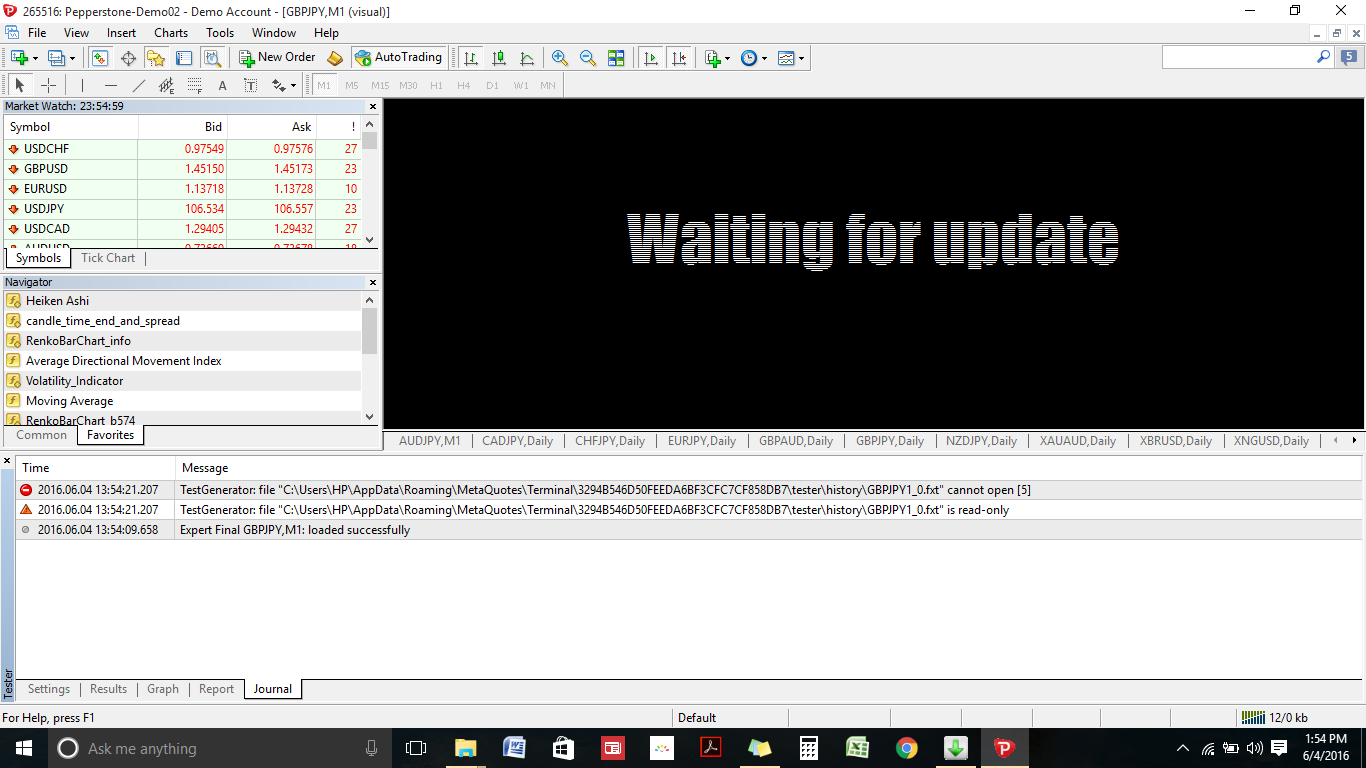The image size is (1366, 768).
Task: Switch timeframe to D1
Action: [492, 85]
